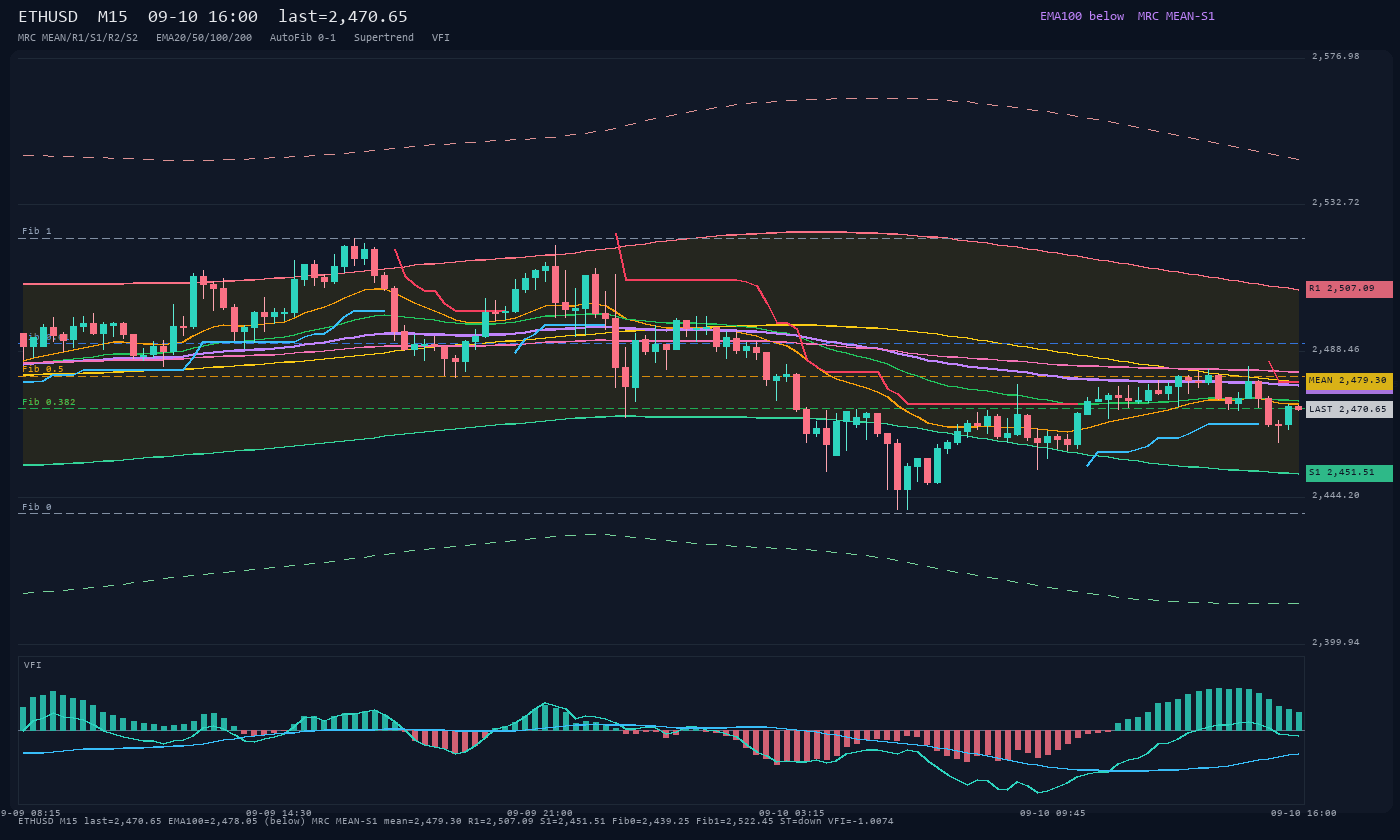Screen dimensions: 1400x840
Task: Select the 'Fib 0' level label
Action: 37,507
